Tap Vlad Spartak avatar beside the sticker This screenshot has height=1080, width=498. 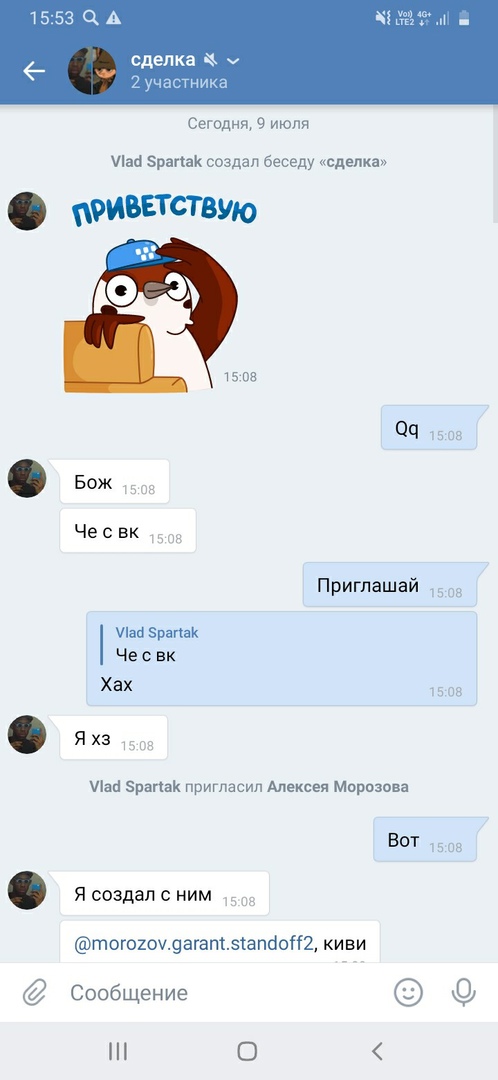27,211
